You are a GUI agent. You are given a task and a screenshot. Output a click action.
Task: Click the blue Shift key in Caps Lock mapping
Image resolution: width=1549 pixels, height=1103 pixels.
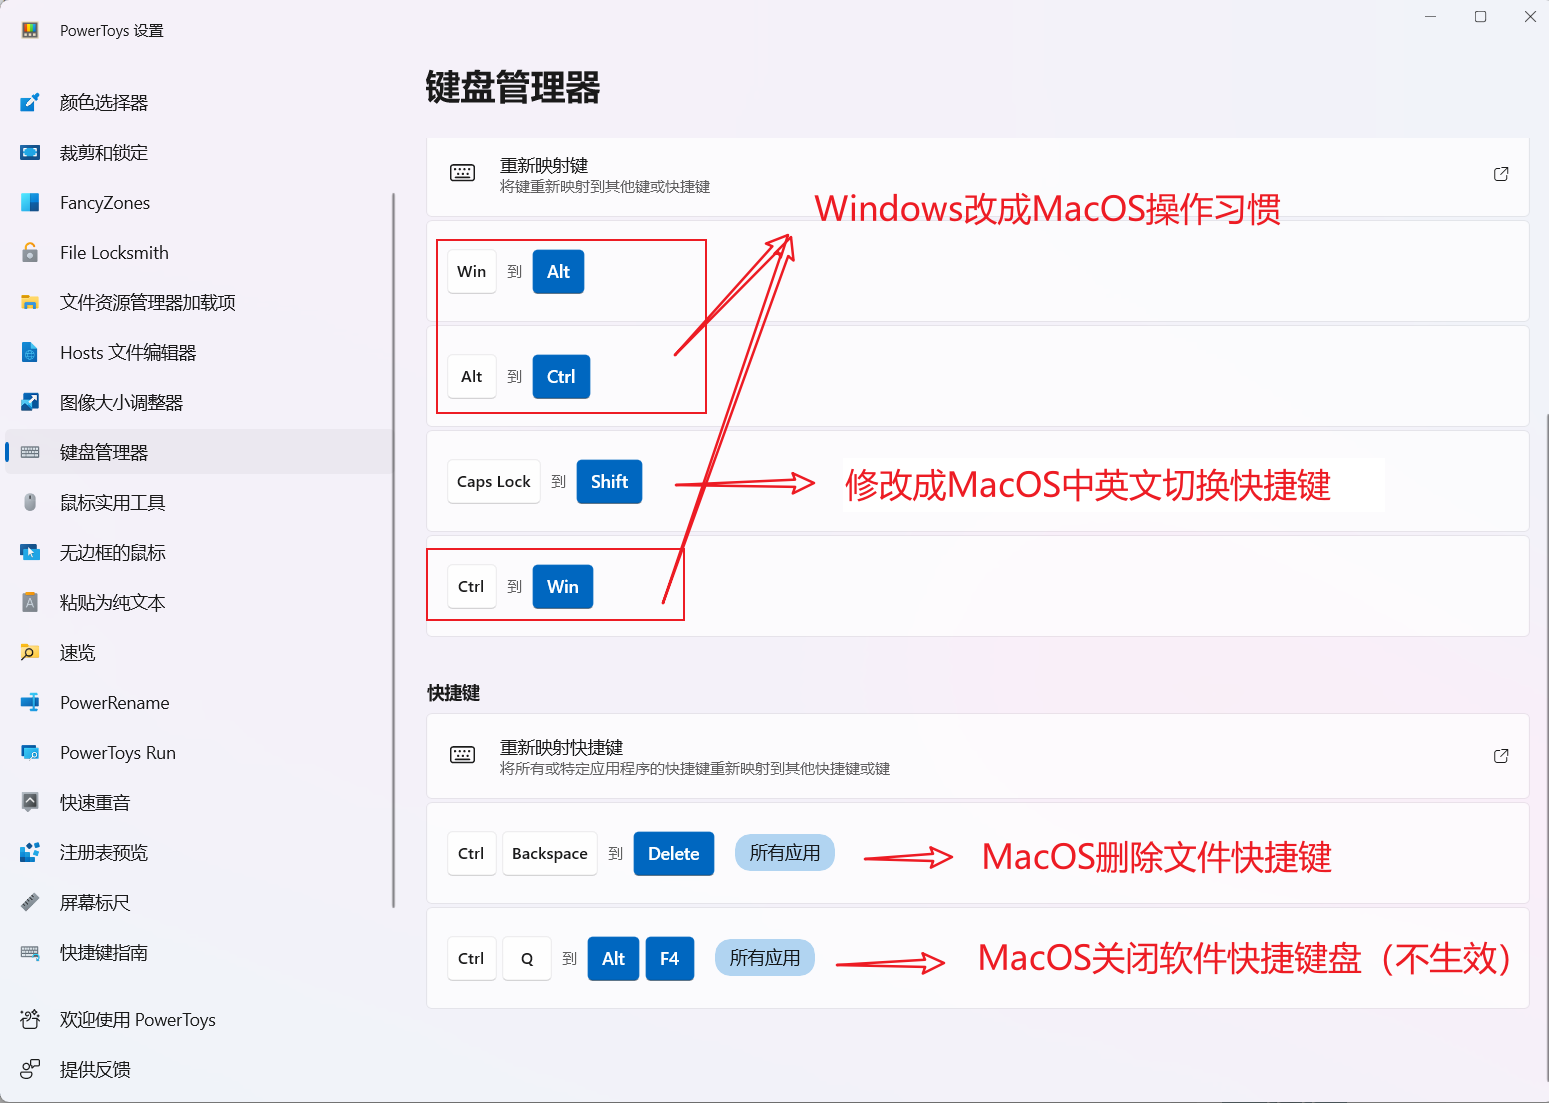coord(609,481)
